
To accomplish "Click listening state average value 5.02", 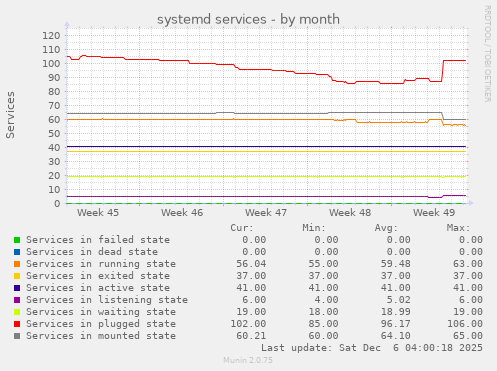I will [x=399, y=300].
